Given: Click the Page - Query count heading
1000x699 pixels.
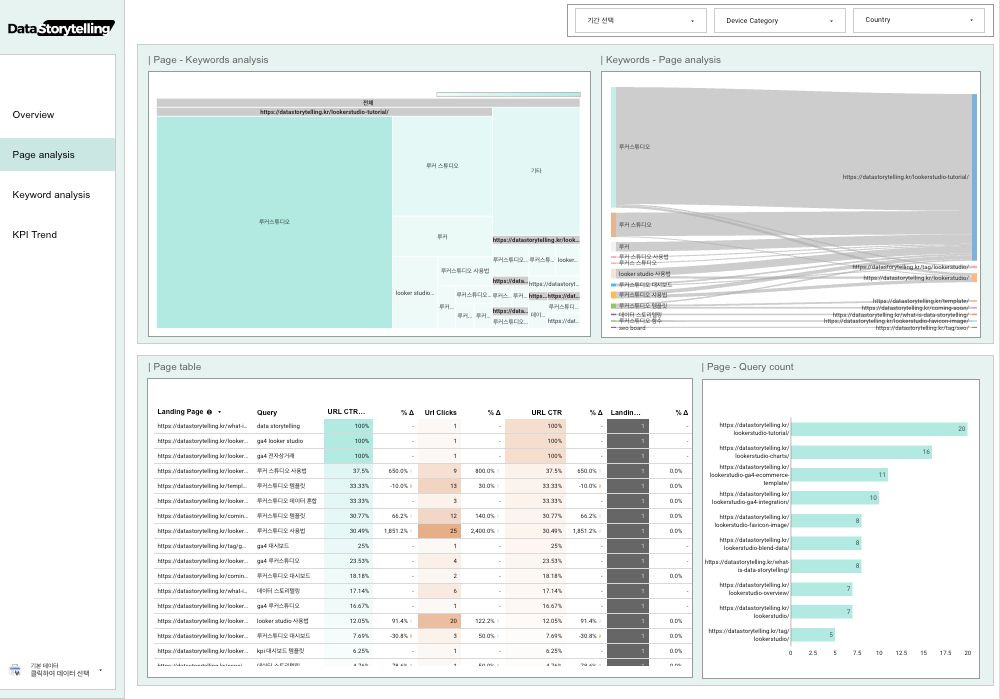Looking at the screenshot, I should pyautogui.click(x=749, y=367).
